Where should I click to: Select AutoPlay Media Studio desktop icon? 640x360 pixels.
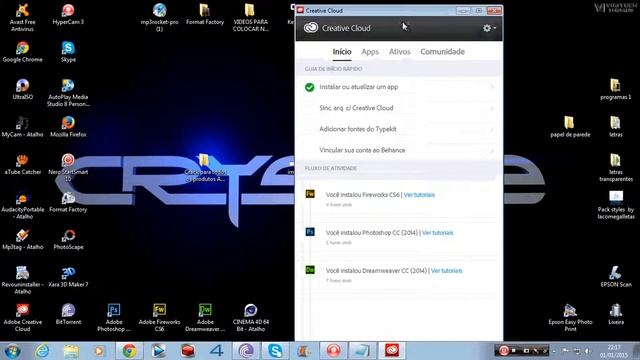tap(68, 93)
